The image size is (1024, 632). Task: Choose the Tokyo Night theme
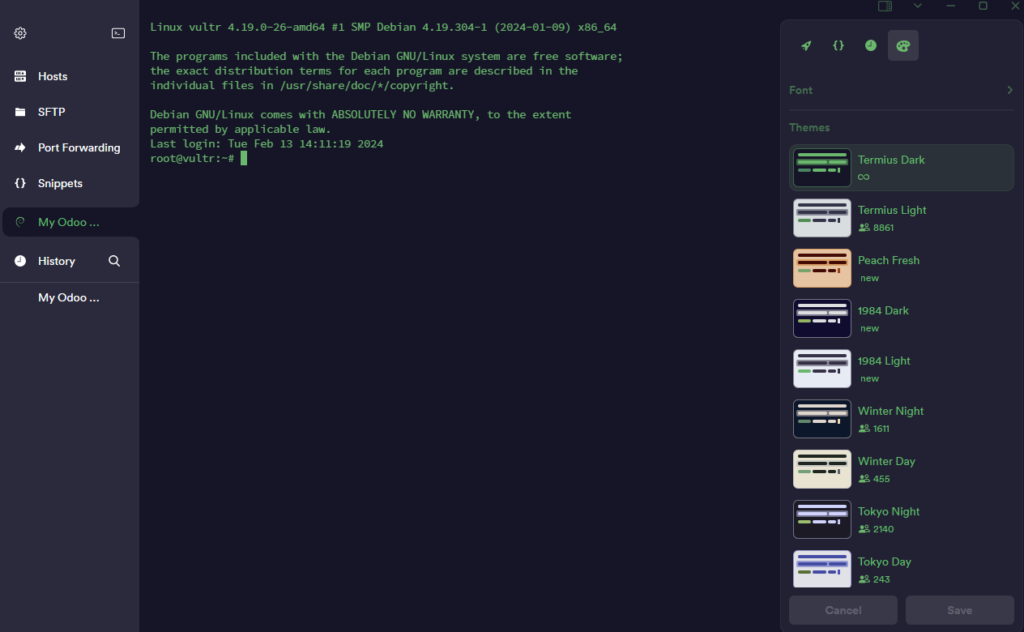pyautogui.click(x=900, y=519)
